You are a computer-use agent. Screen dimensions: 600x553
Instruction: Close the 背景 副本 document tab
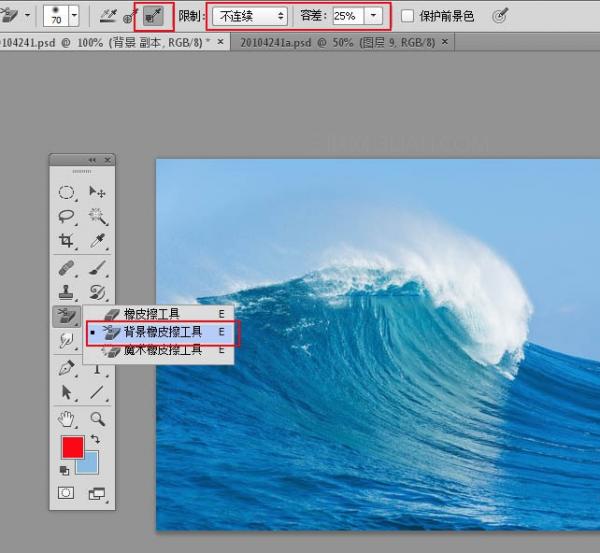click(x=221, y=41)
